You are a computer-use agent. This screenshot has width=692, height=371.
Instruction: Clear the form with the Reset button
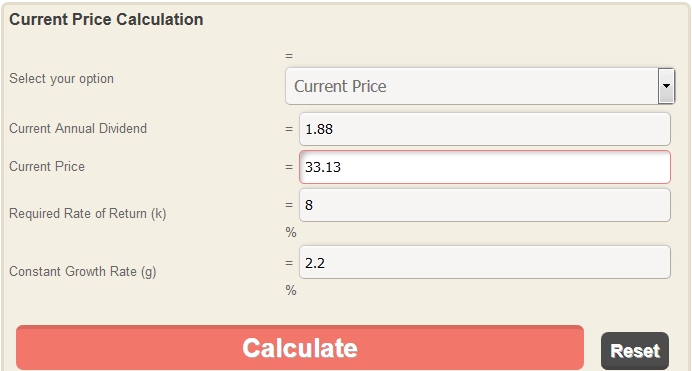click(635, 351)
